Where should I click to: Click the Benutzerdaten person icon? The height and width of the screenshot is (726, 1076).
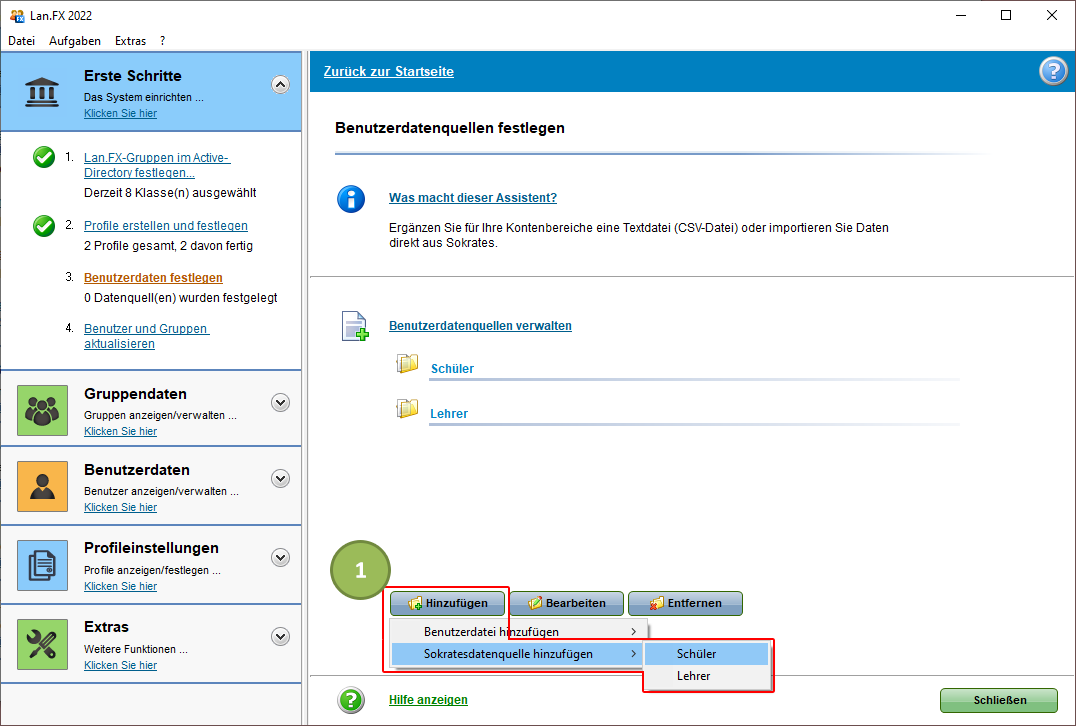pyautogui.click(x=43, y=487)
